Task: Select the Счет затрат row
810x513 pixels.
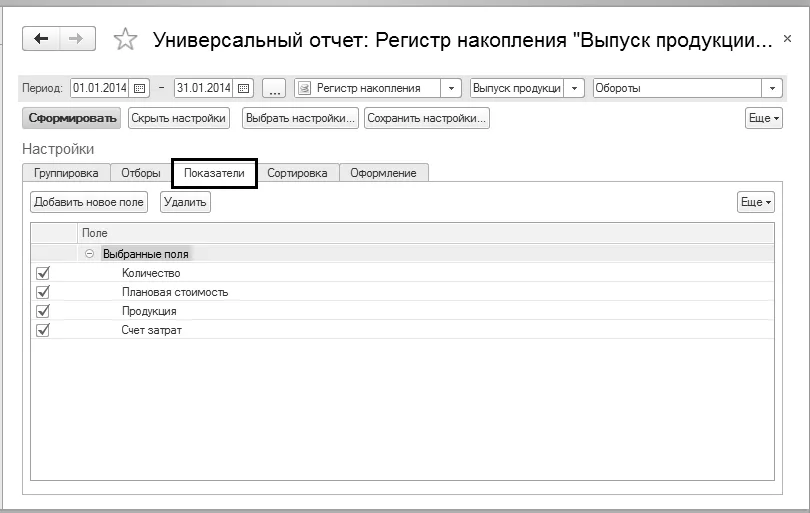Action: click(x=402, y=330)
